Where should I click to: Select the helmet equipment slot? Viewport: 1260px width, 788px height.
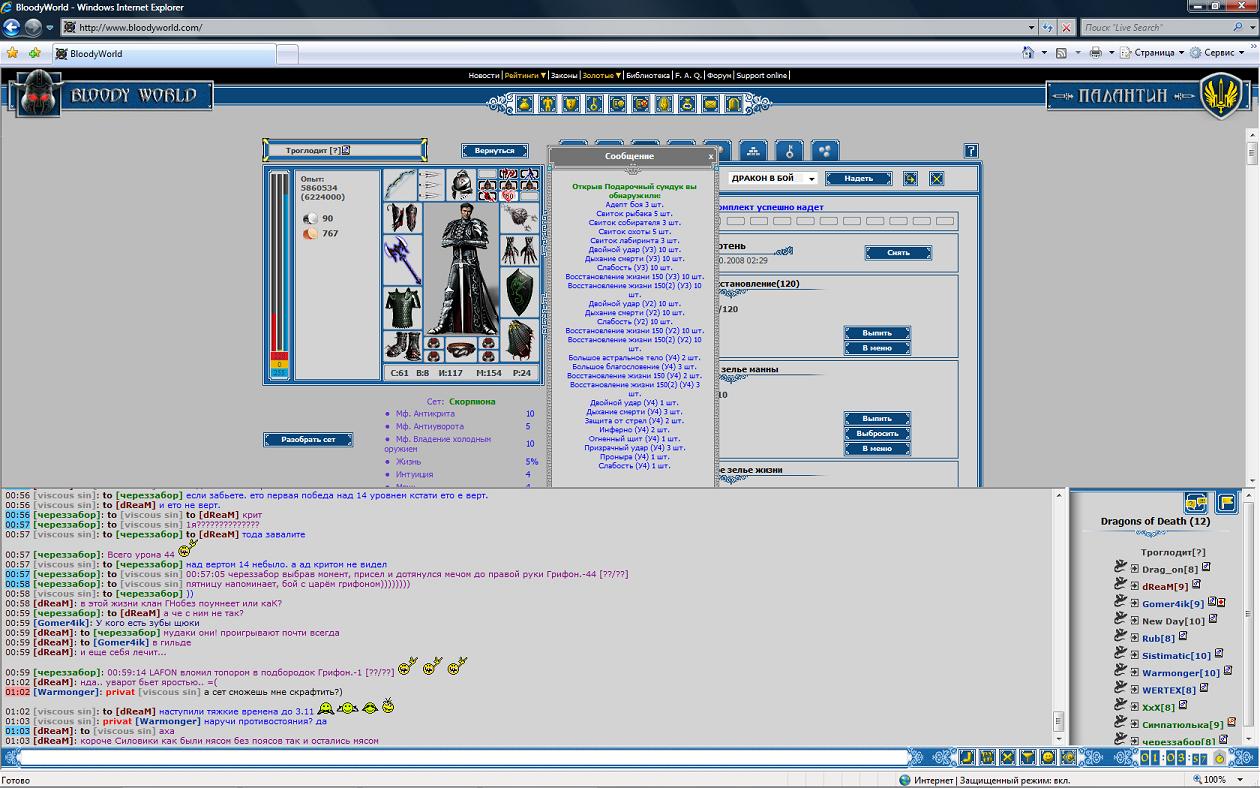tap(460, 185)
